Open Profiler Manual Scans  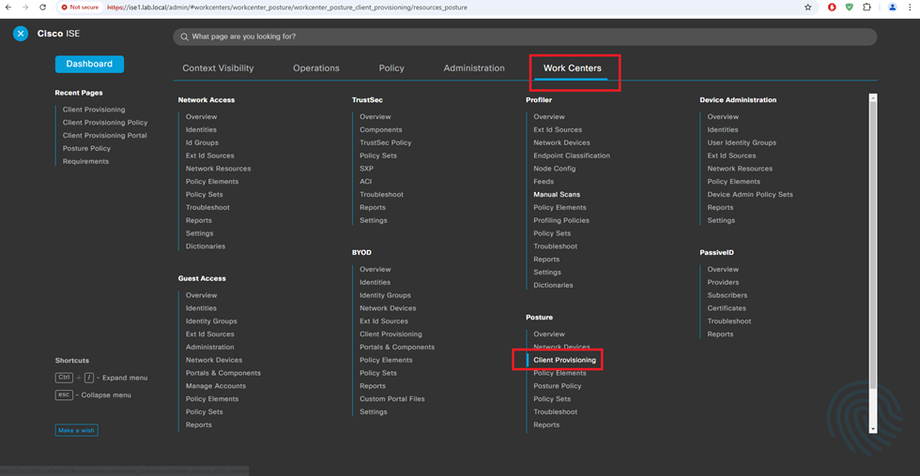[557, 194]
